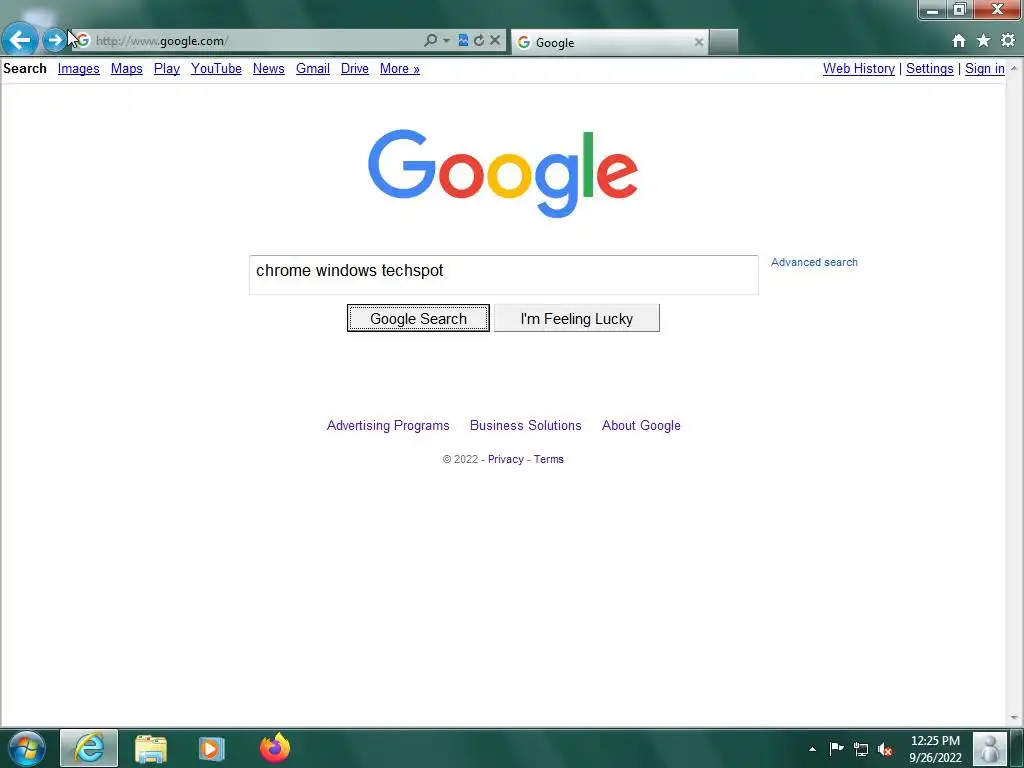
Task: Open Advertising Programs link
Action: (388, 425)
